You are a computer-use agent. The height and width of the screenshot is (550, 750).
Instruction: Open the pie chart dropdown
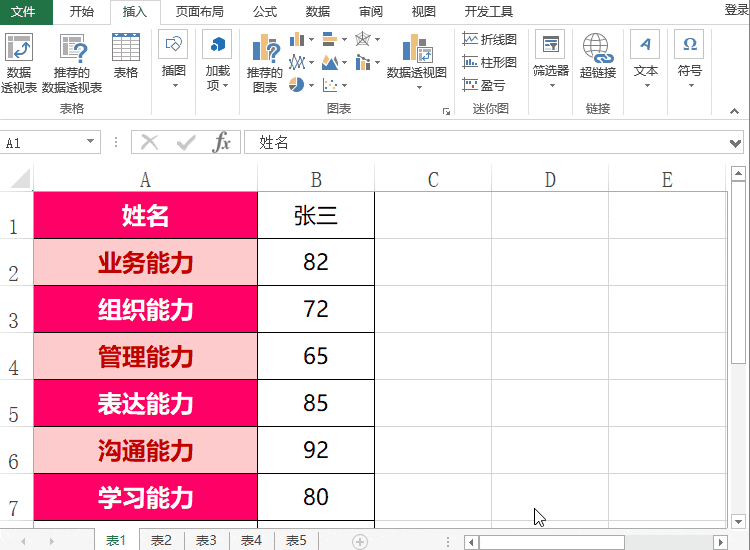pos(311,85)
